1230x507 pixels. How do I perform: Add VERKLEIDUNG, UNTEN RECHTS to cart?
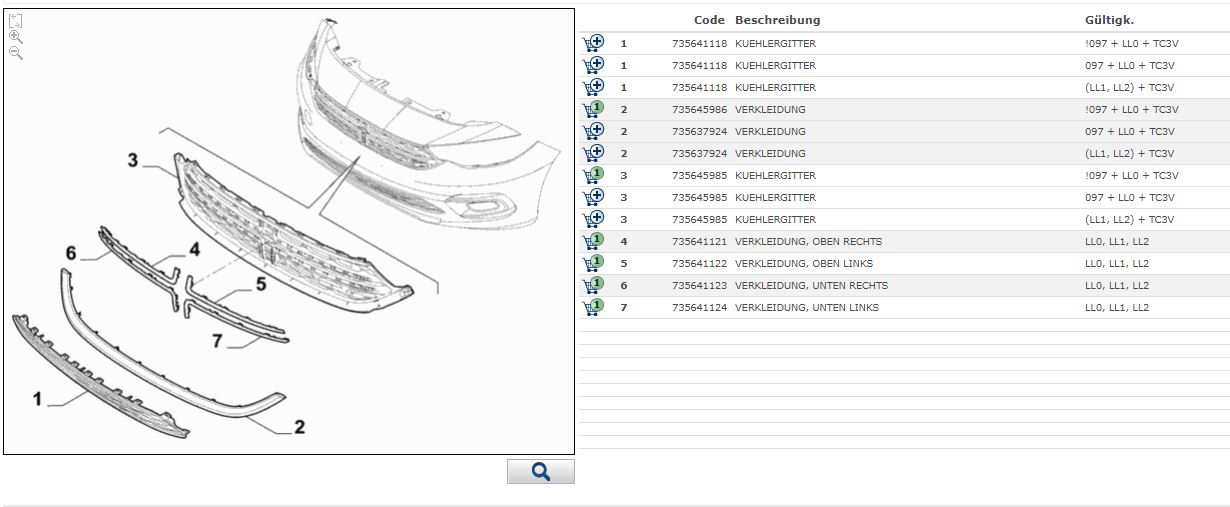pos(594,285)
